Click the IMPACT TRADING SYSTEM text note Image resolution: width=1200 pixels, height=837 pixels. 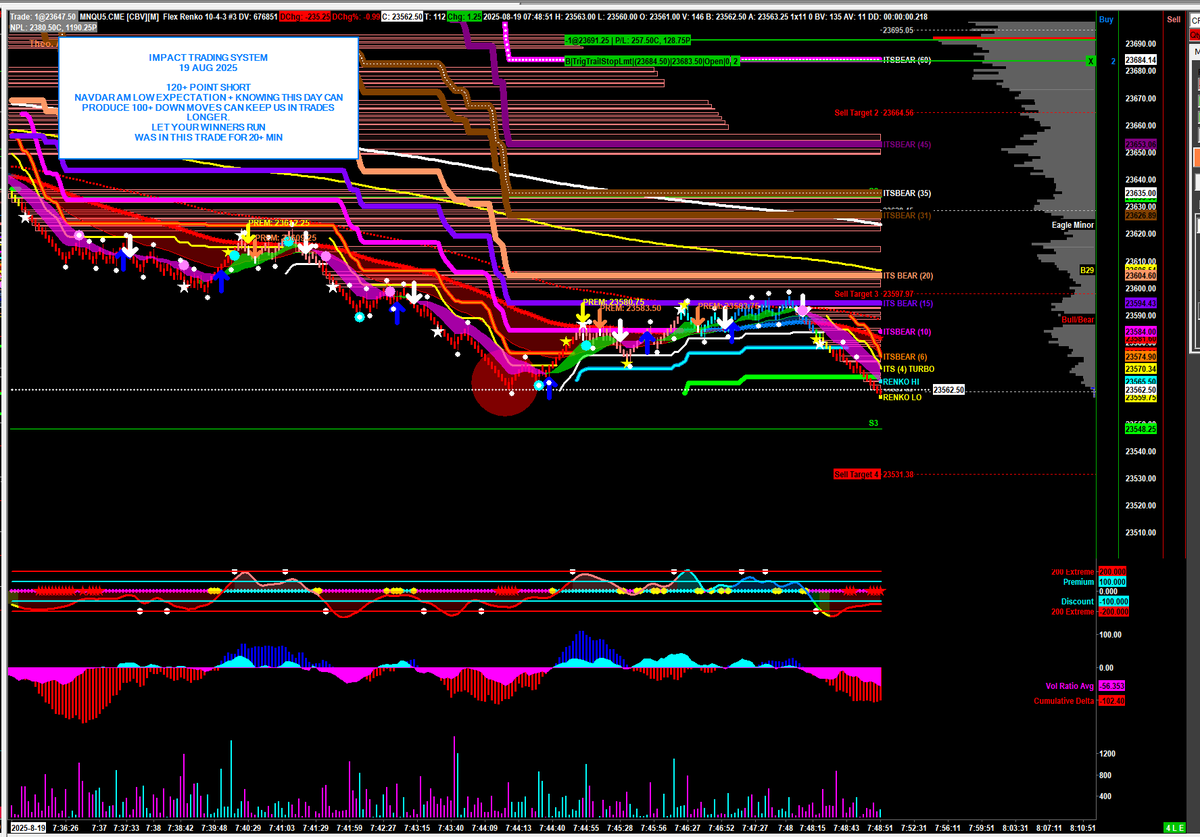208,98
